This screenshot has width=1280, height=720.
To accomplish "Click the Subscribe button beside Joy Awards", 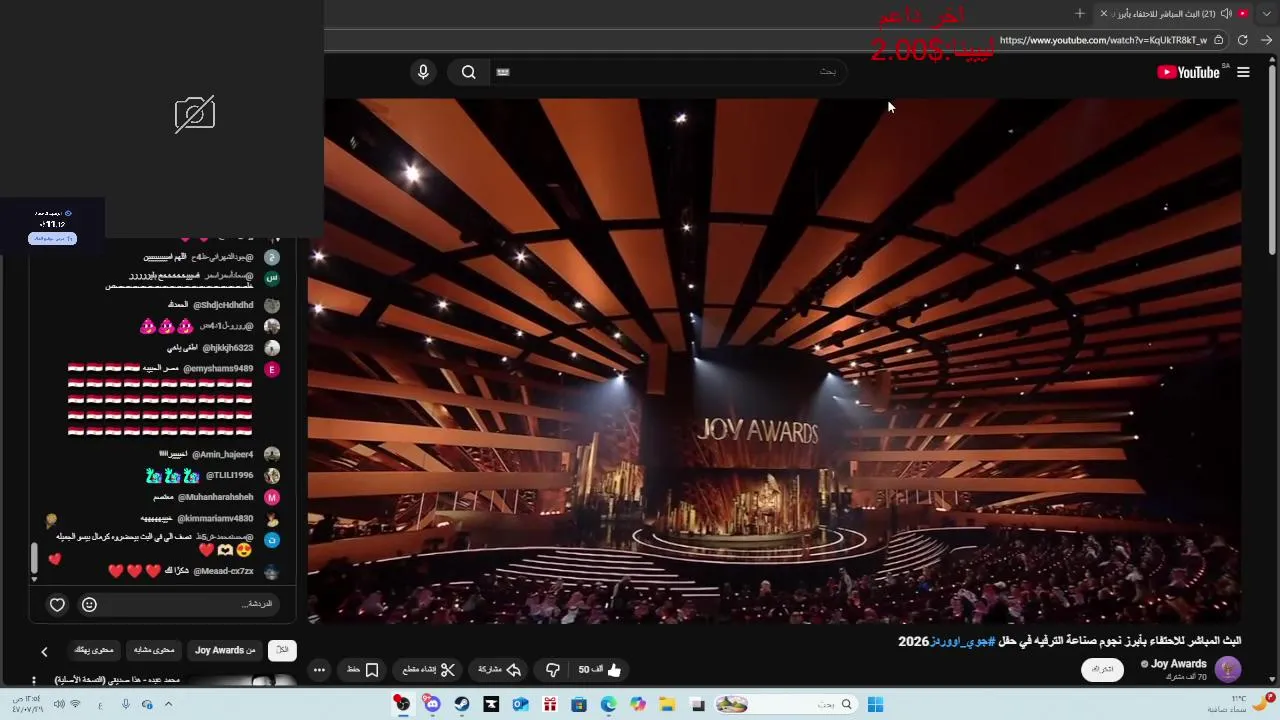I will 1103,669.
